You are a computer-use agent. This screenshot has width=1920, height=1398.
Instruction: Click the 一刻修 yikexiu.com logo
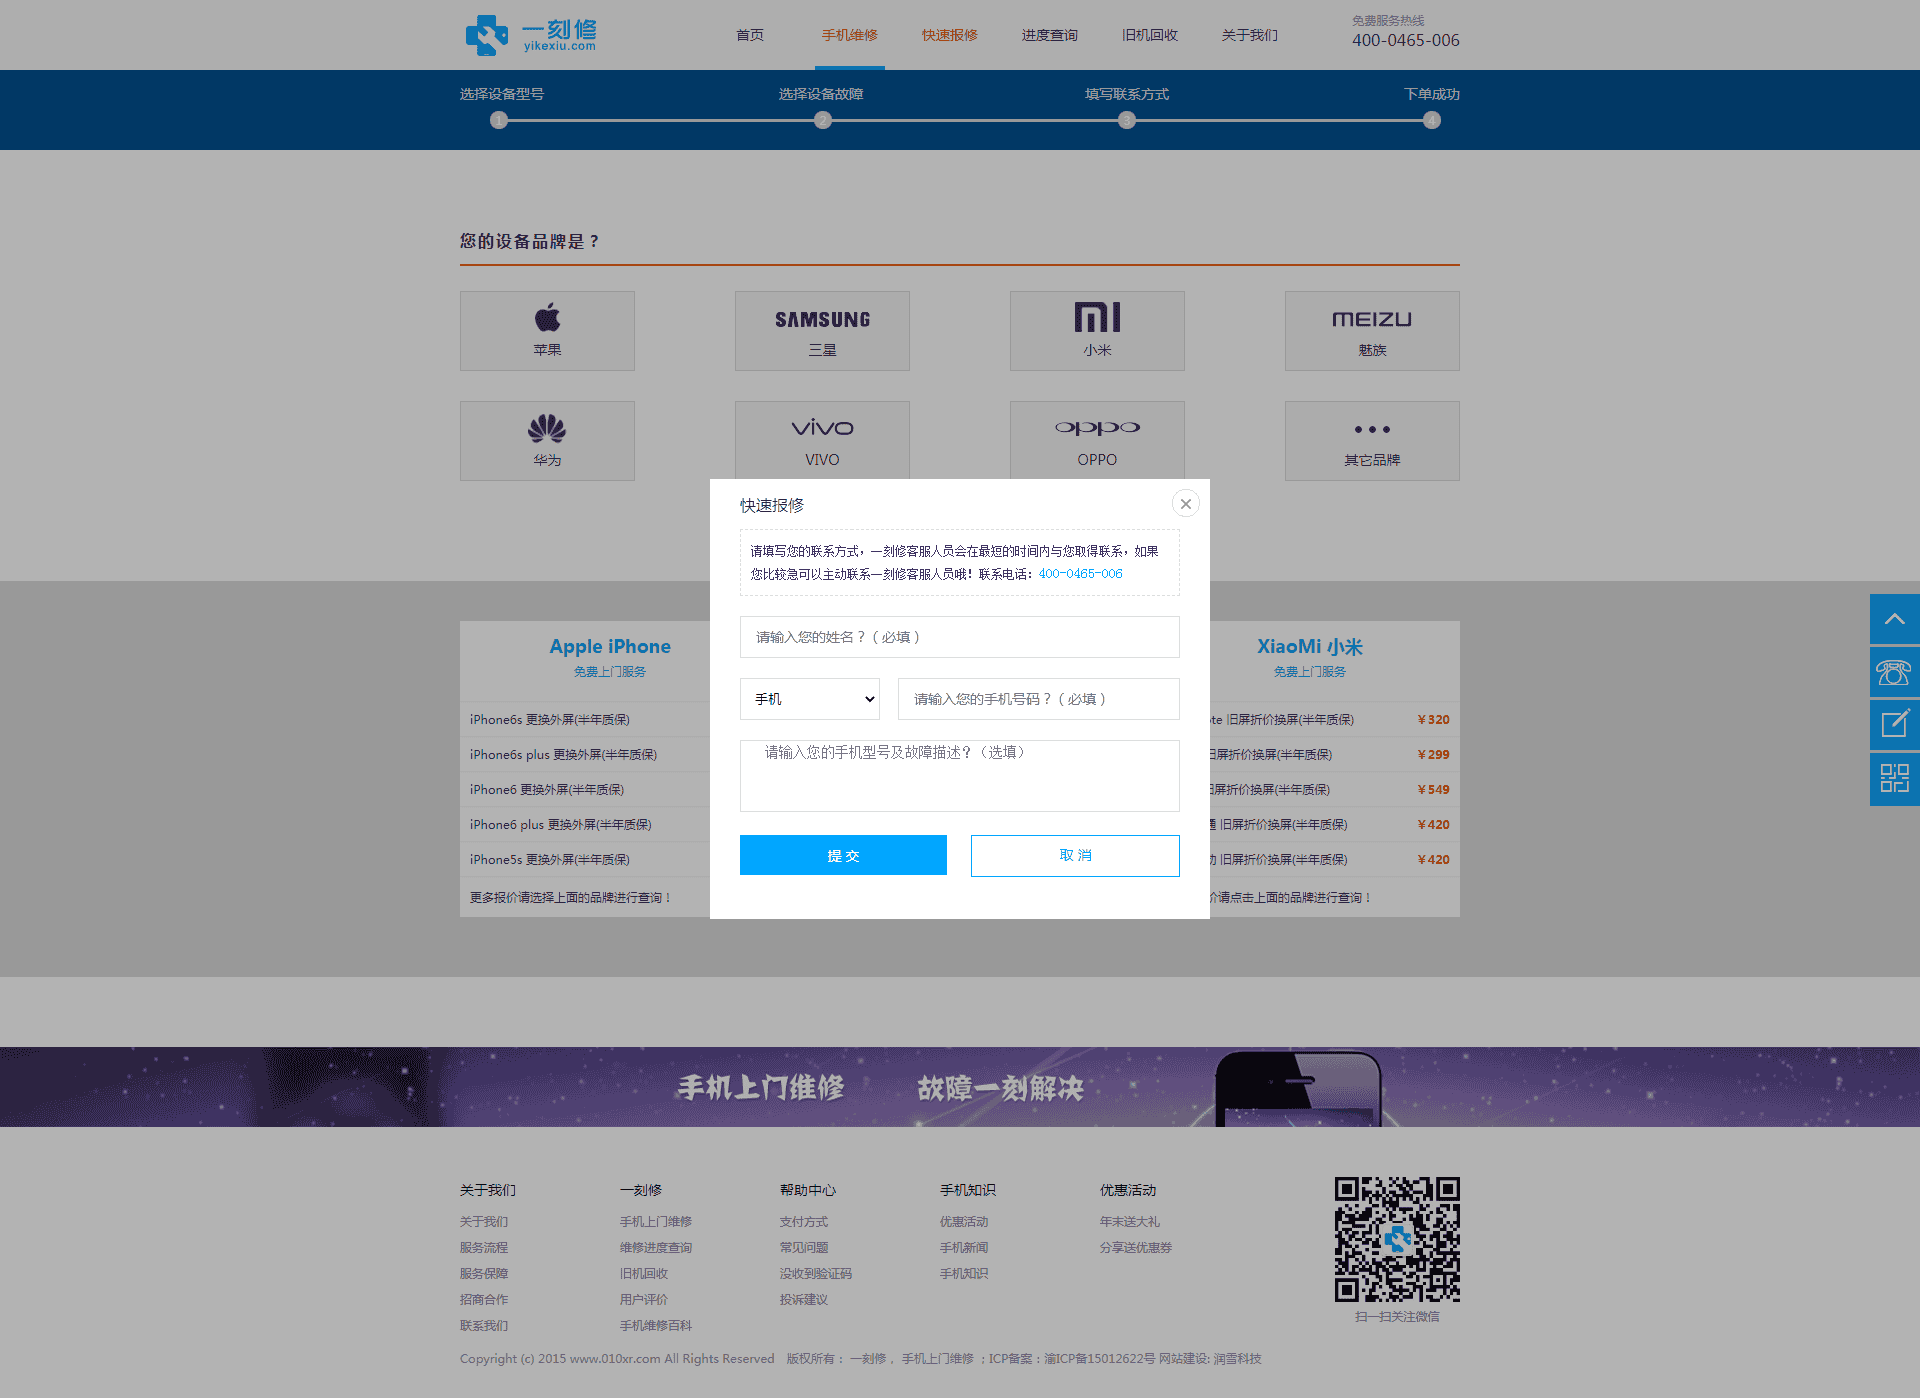[531, 35]
